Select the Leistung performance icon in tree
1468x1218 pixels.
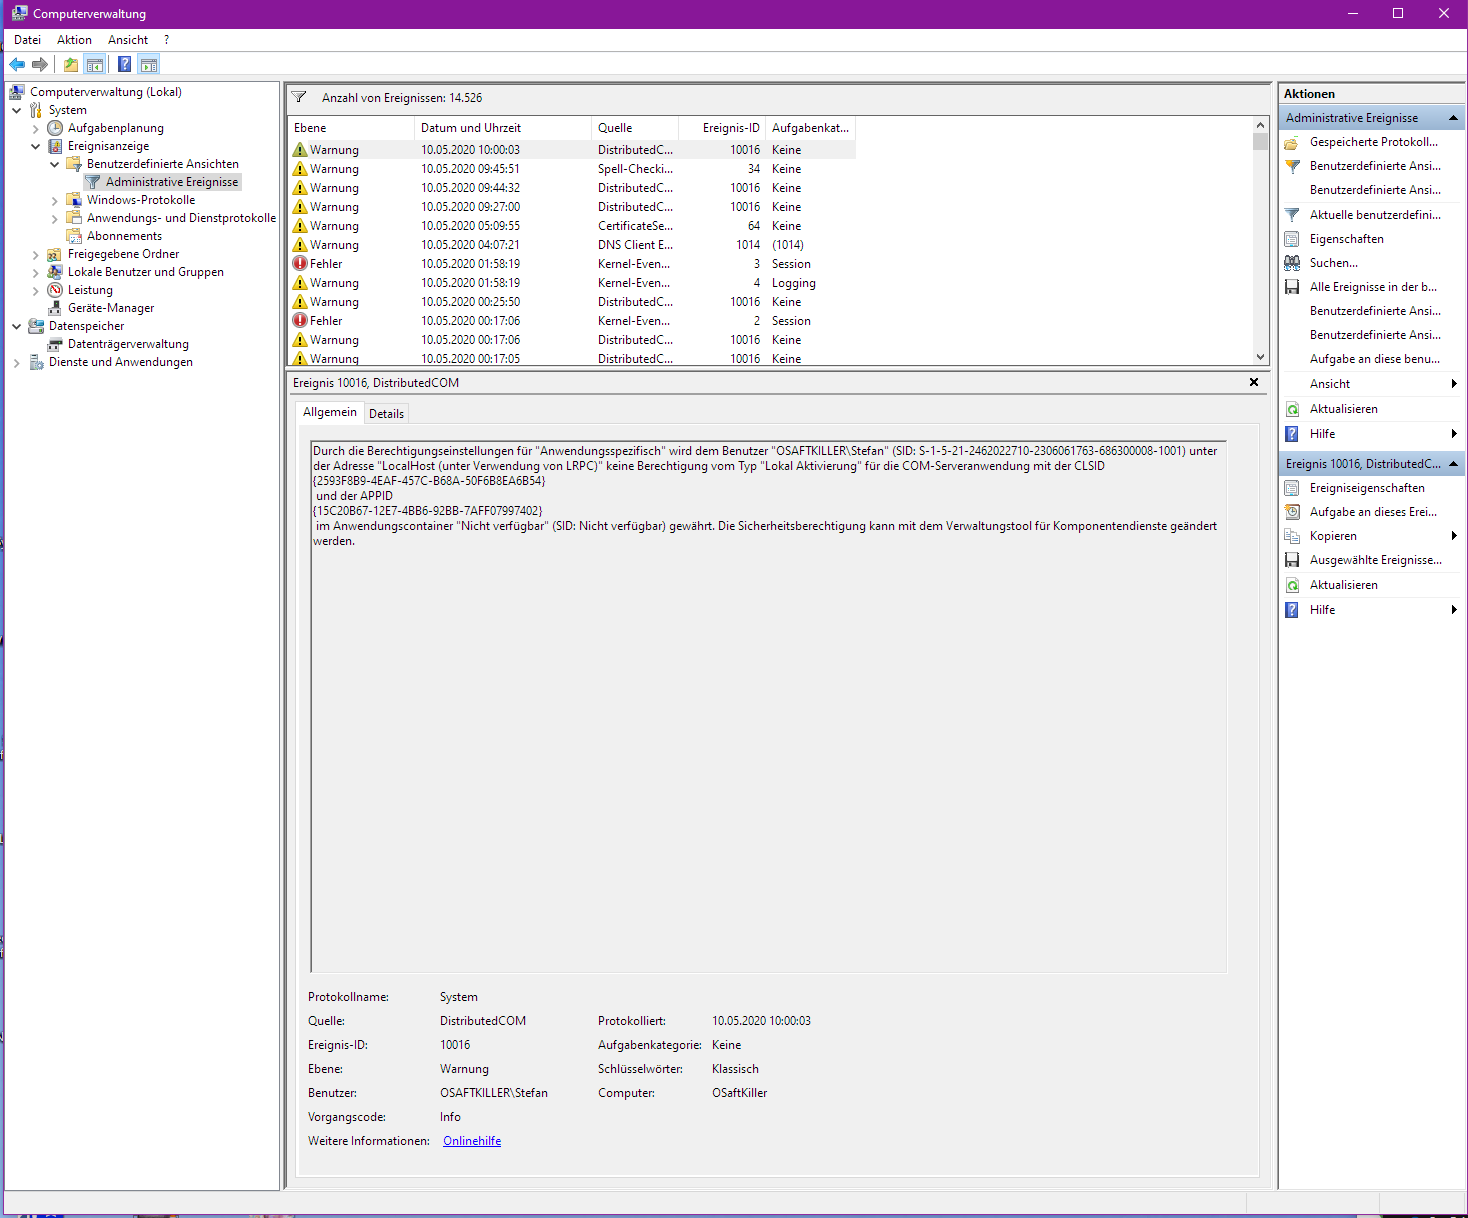click(x=55, y=290)
